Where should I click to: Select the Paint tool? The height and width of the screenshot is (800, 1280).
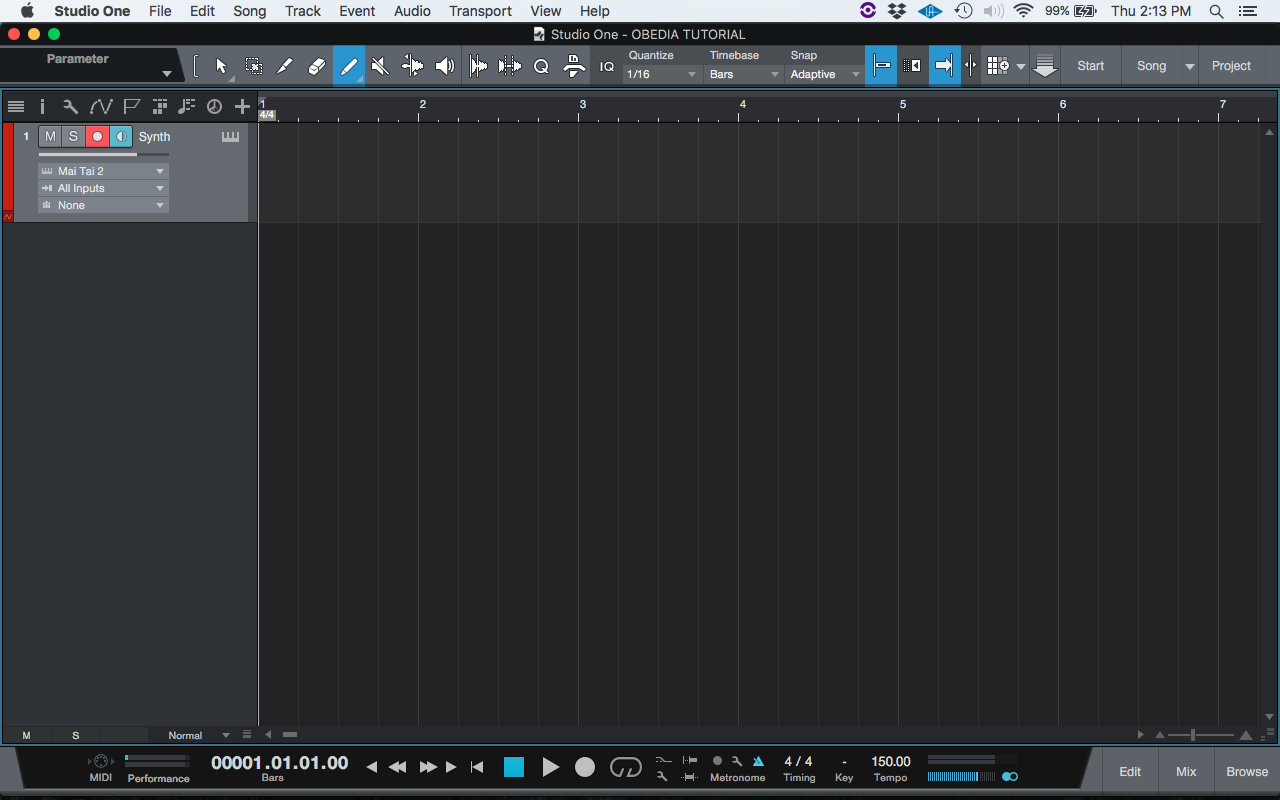coord(348,65)
